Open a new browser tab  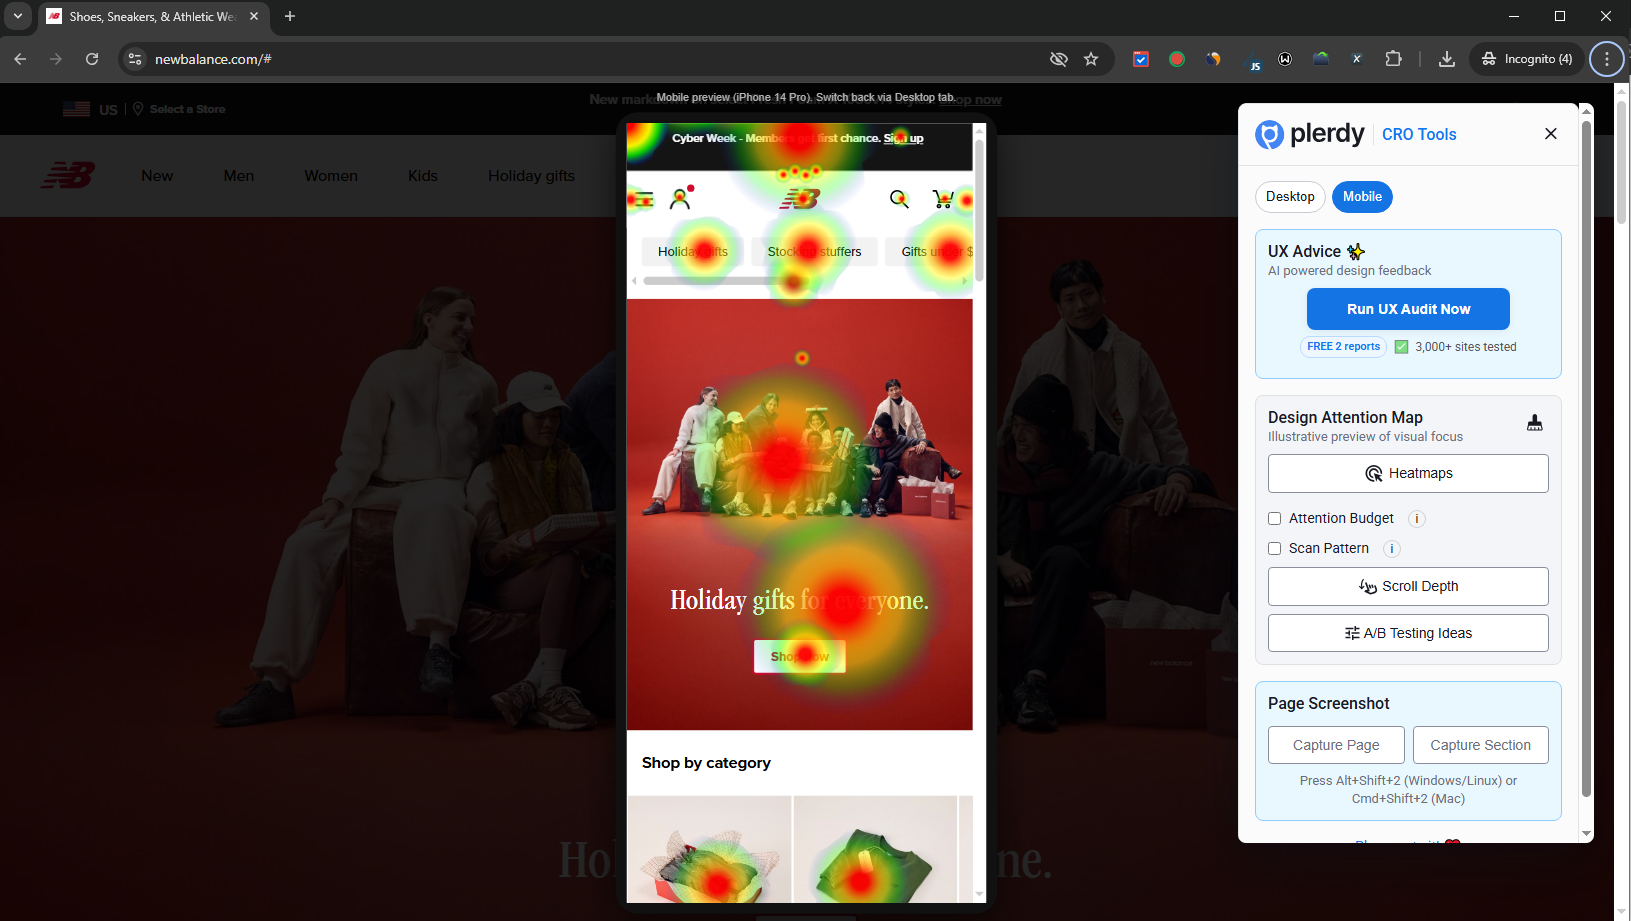tap(290, 16)
